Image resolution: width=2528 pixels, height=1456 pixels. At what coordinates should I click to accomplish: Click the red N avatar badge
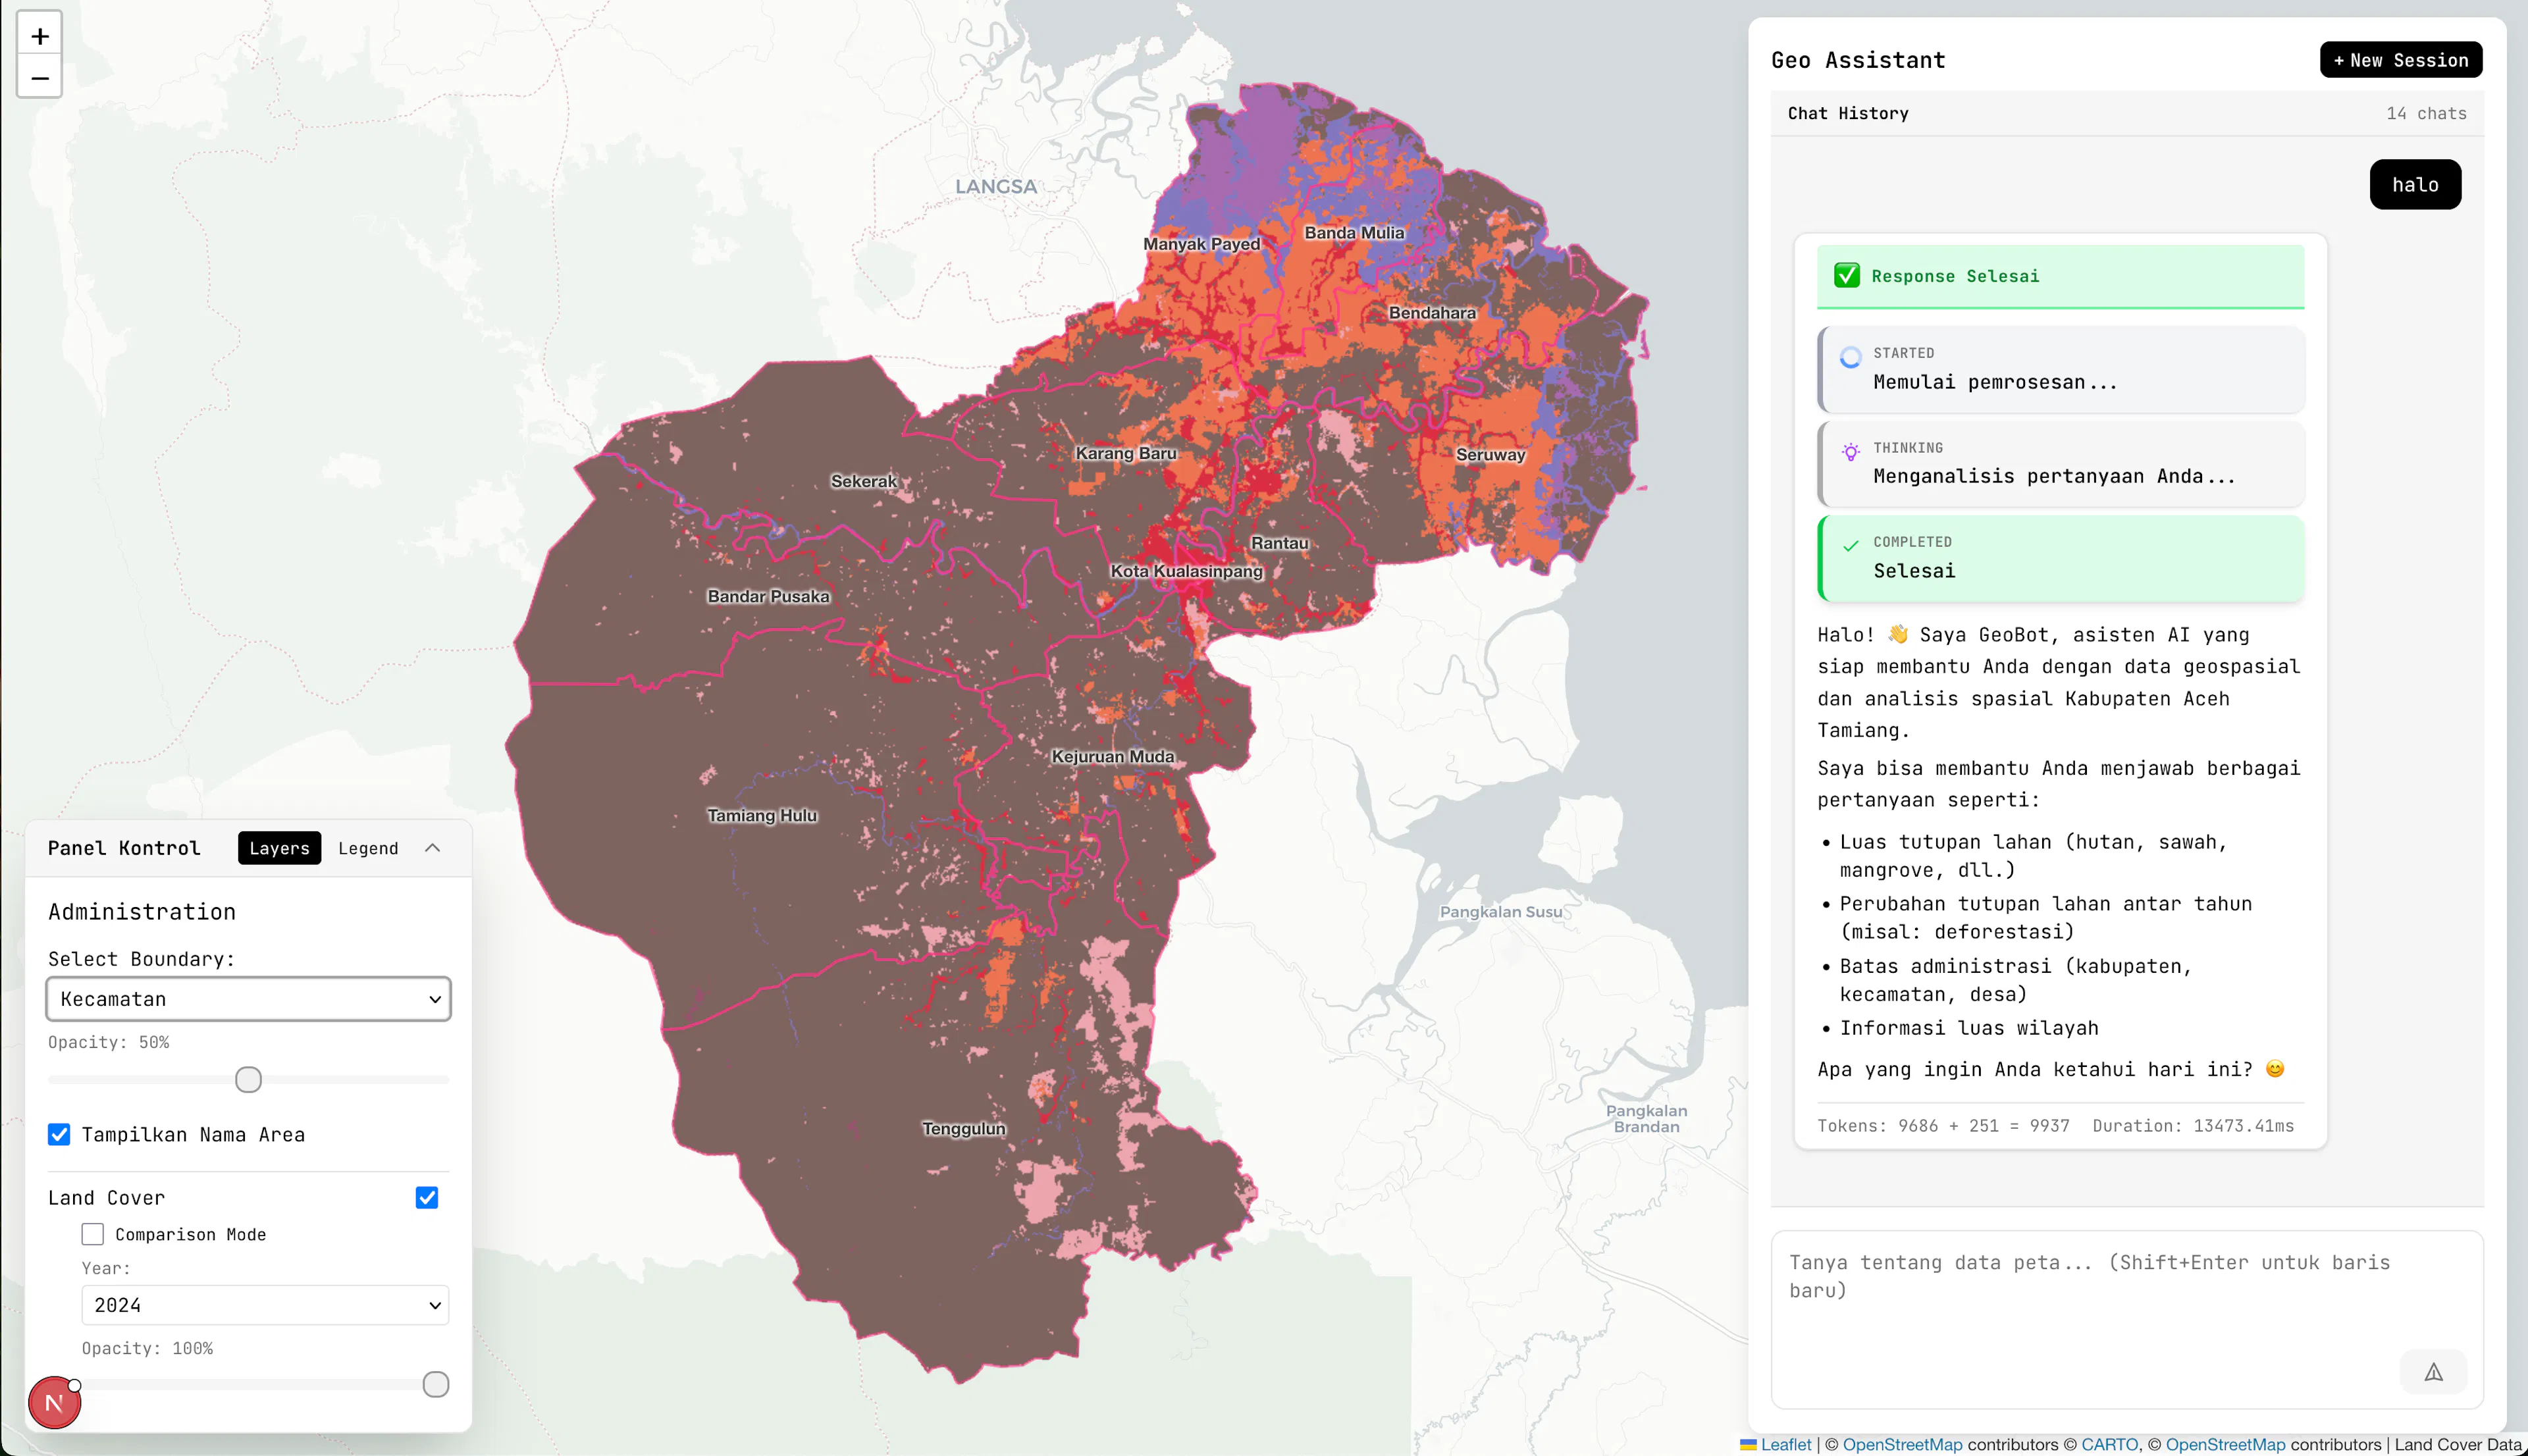(x=54, y=1402)
